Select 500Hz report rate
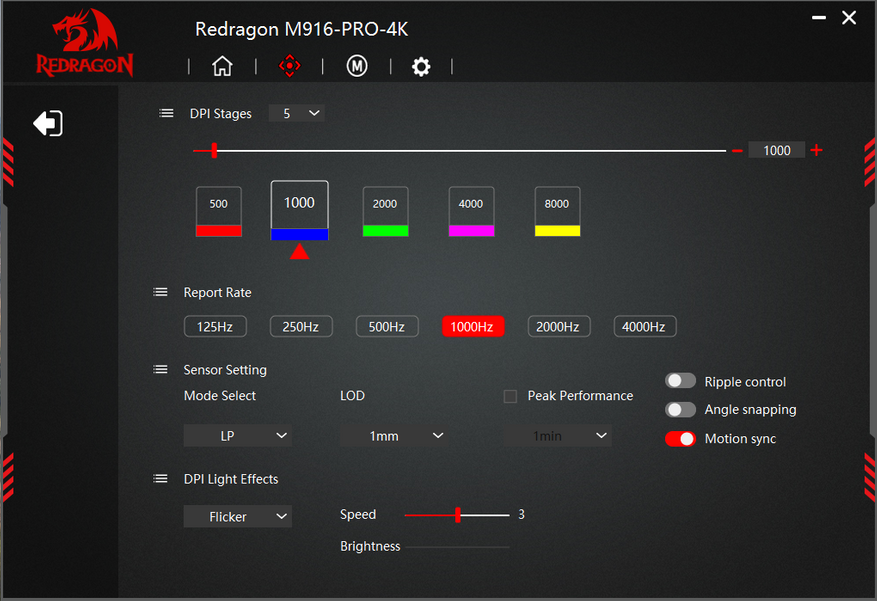877x601 pixels. (387, 326)
